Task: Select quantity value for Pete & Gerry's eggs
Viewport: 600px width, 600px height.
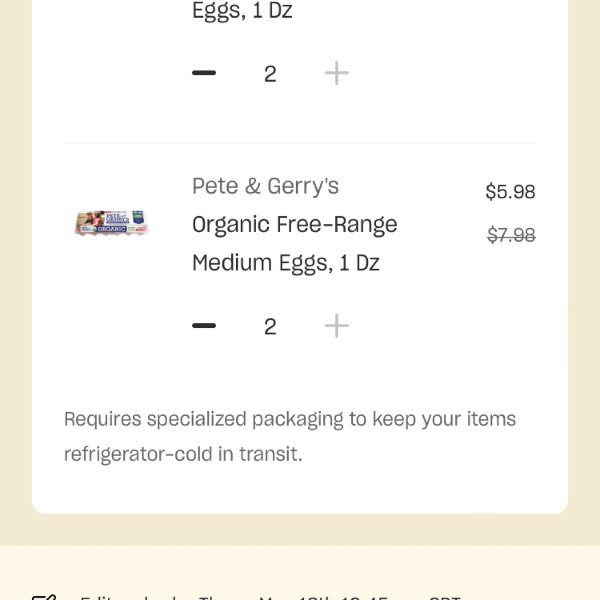Action: [270, 326]
